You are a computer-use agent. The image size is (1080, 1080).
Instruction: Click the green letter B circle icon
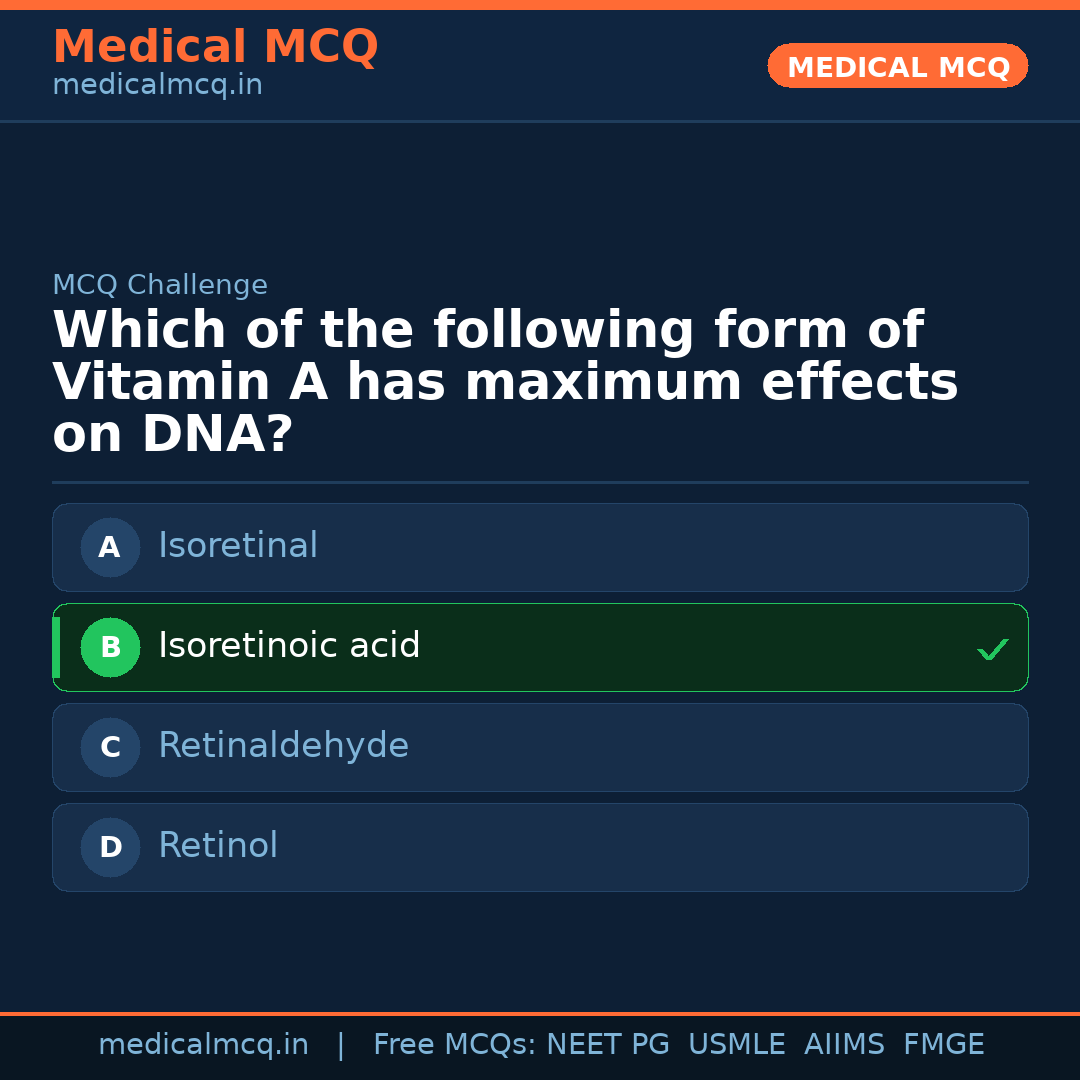[110, 647]
